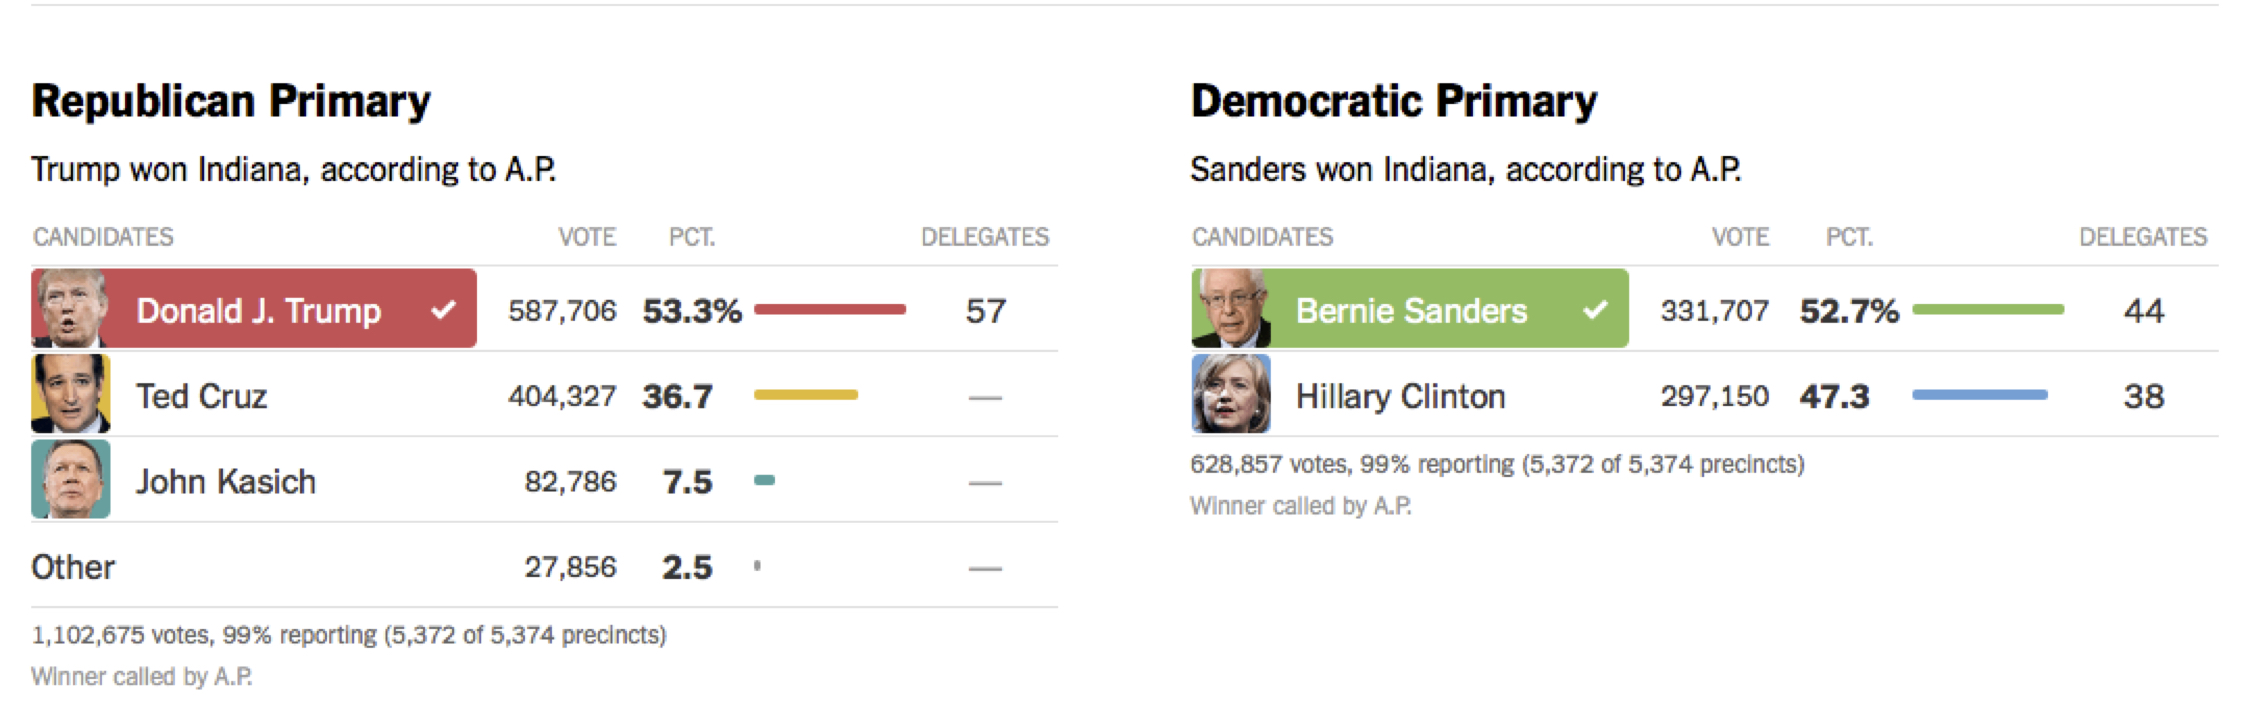Click Clinton's blue percentage bar
The image size is (2245, 704).
point(1980,395)
